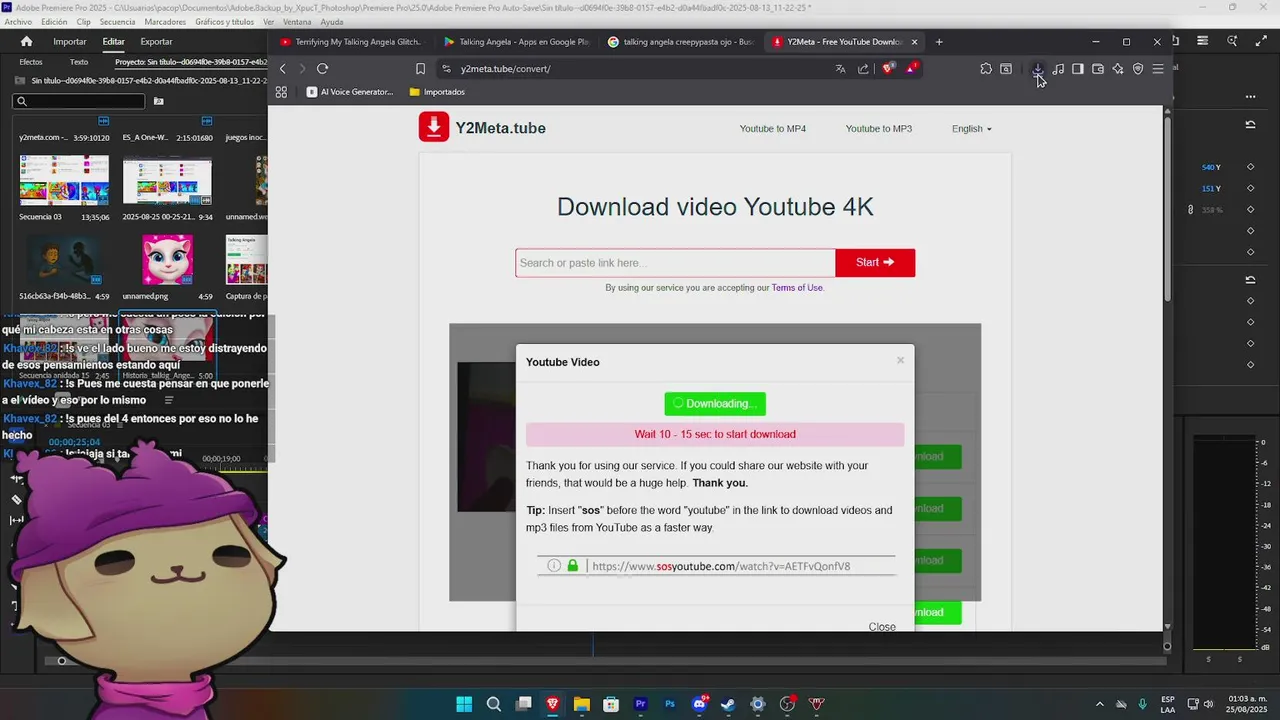Viewport: 1280px width, 720px height.
Task: Click the red Start button
Action: (x=875, y=263)
